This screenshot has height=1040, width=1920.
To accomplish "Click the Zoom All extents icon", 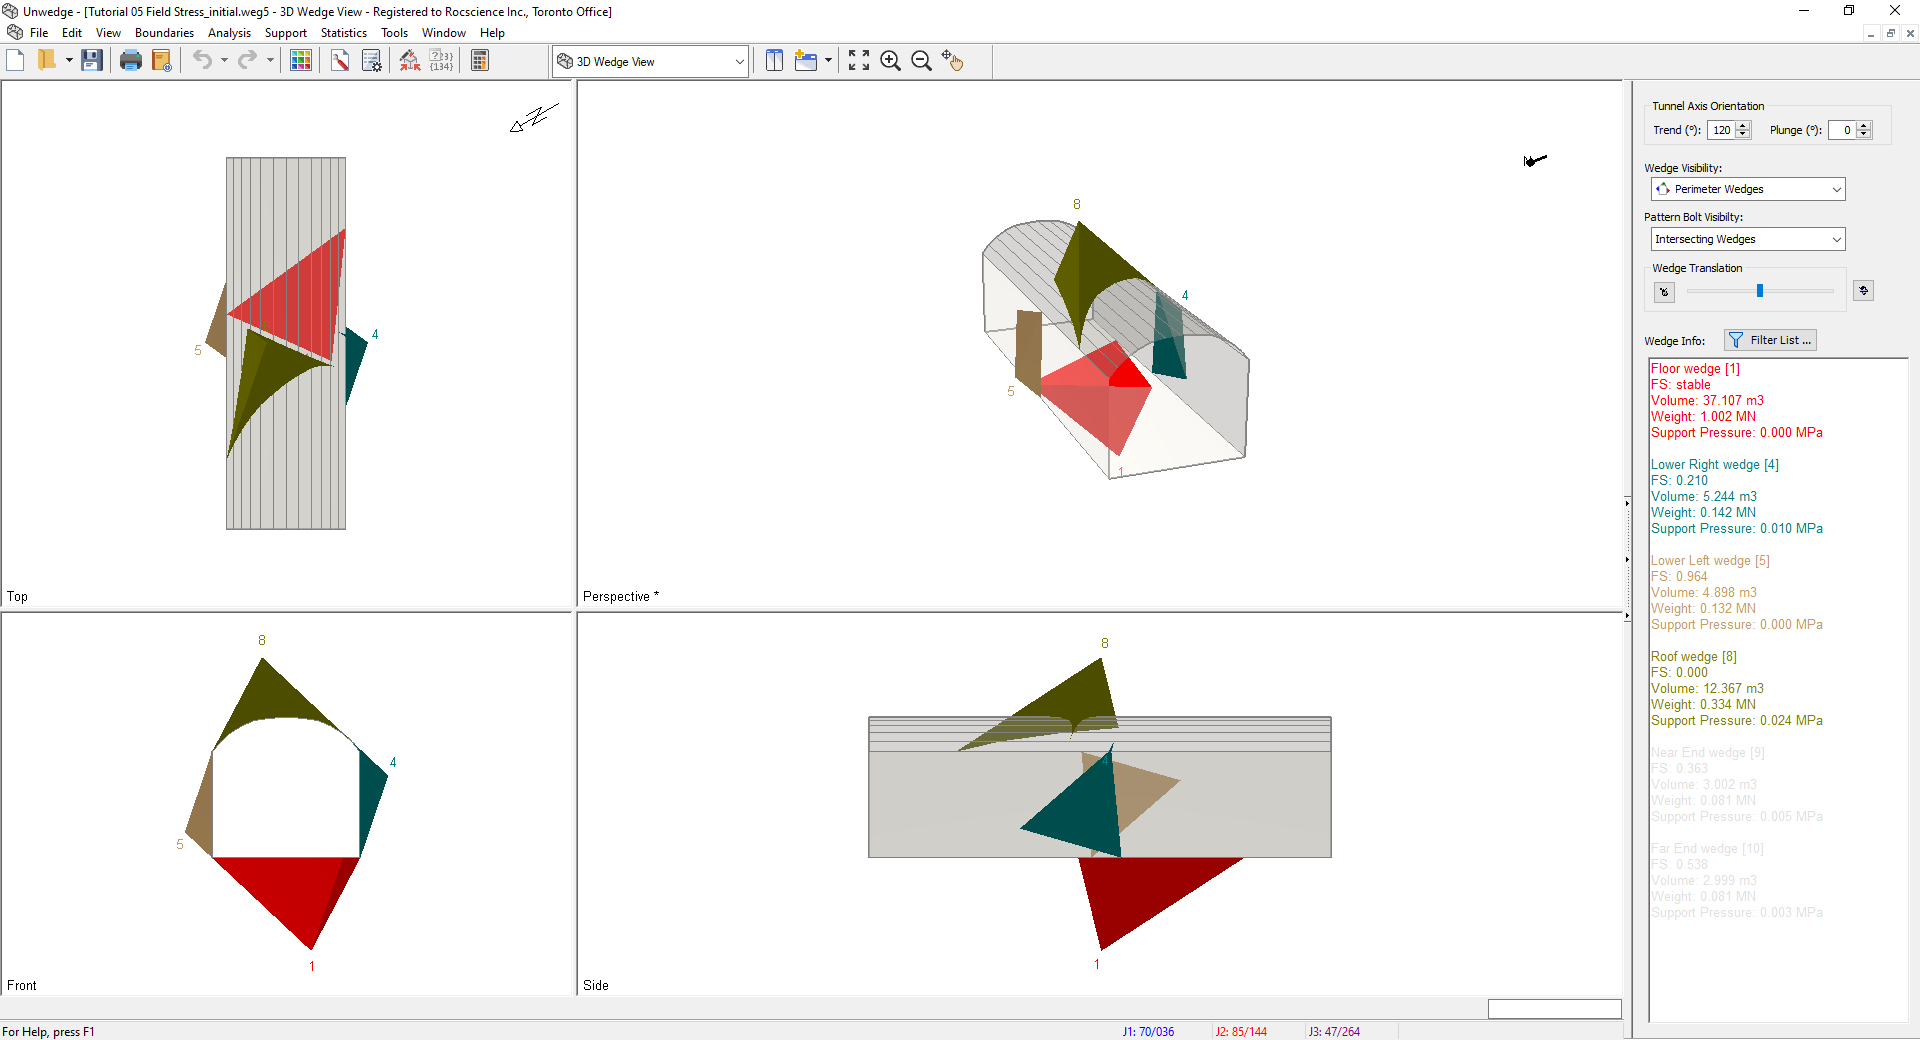I will pyautogui.click(x=858, y=61).
